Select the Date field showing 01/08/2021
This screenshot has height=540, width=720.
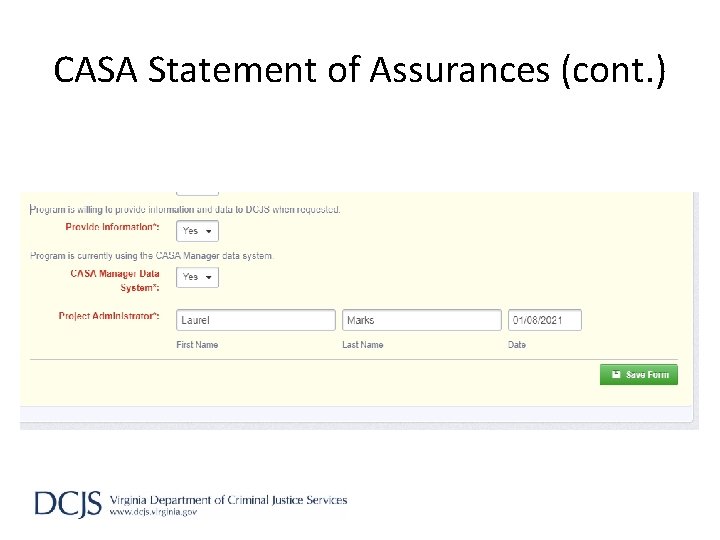point(544,320)
